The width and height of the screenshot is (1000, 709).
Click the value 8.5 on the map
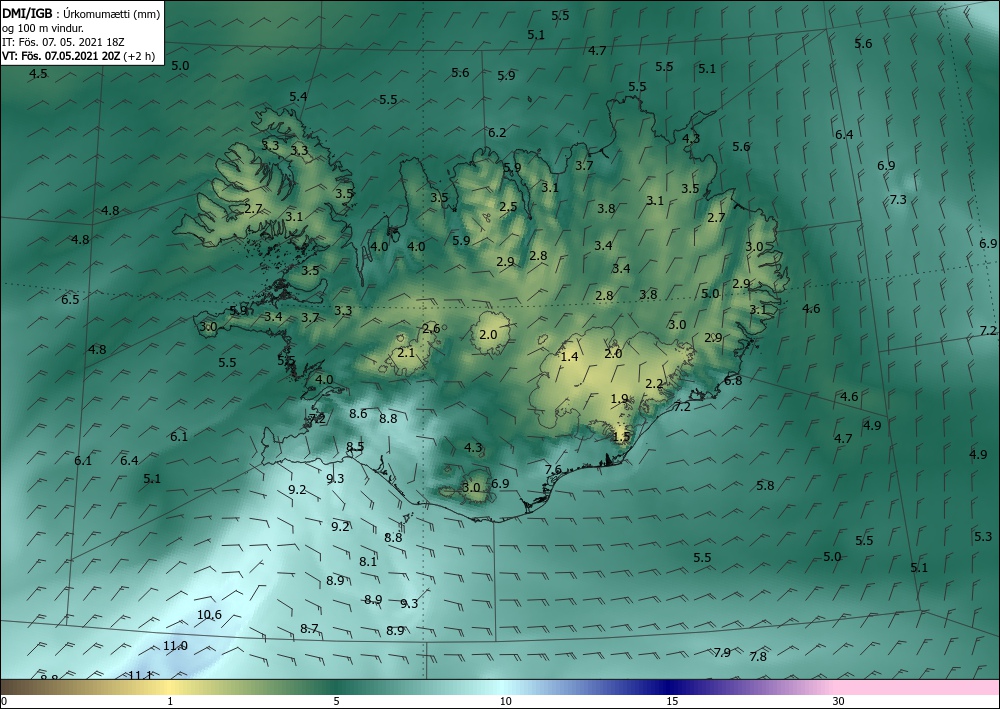355,446
